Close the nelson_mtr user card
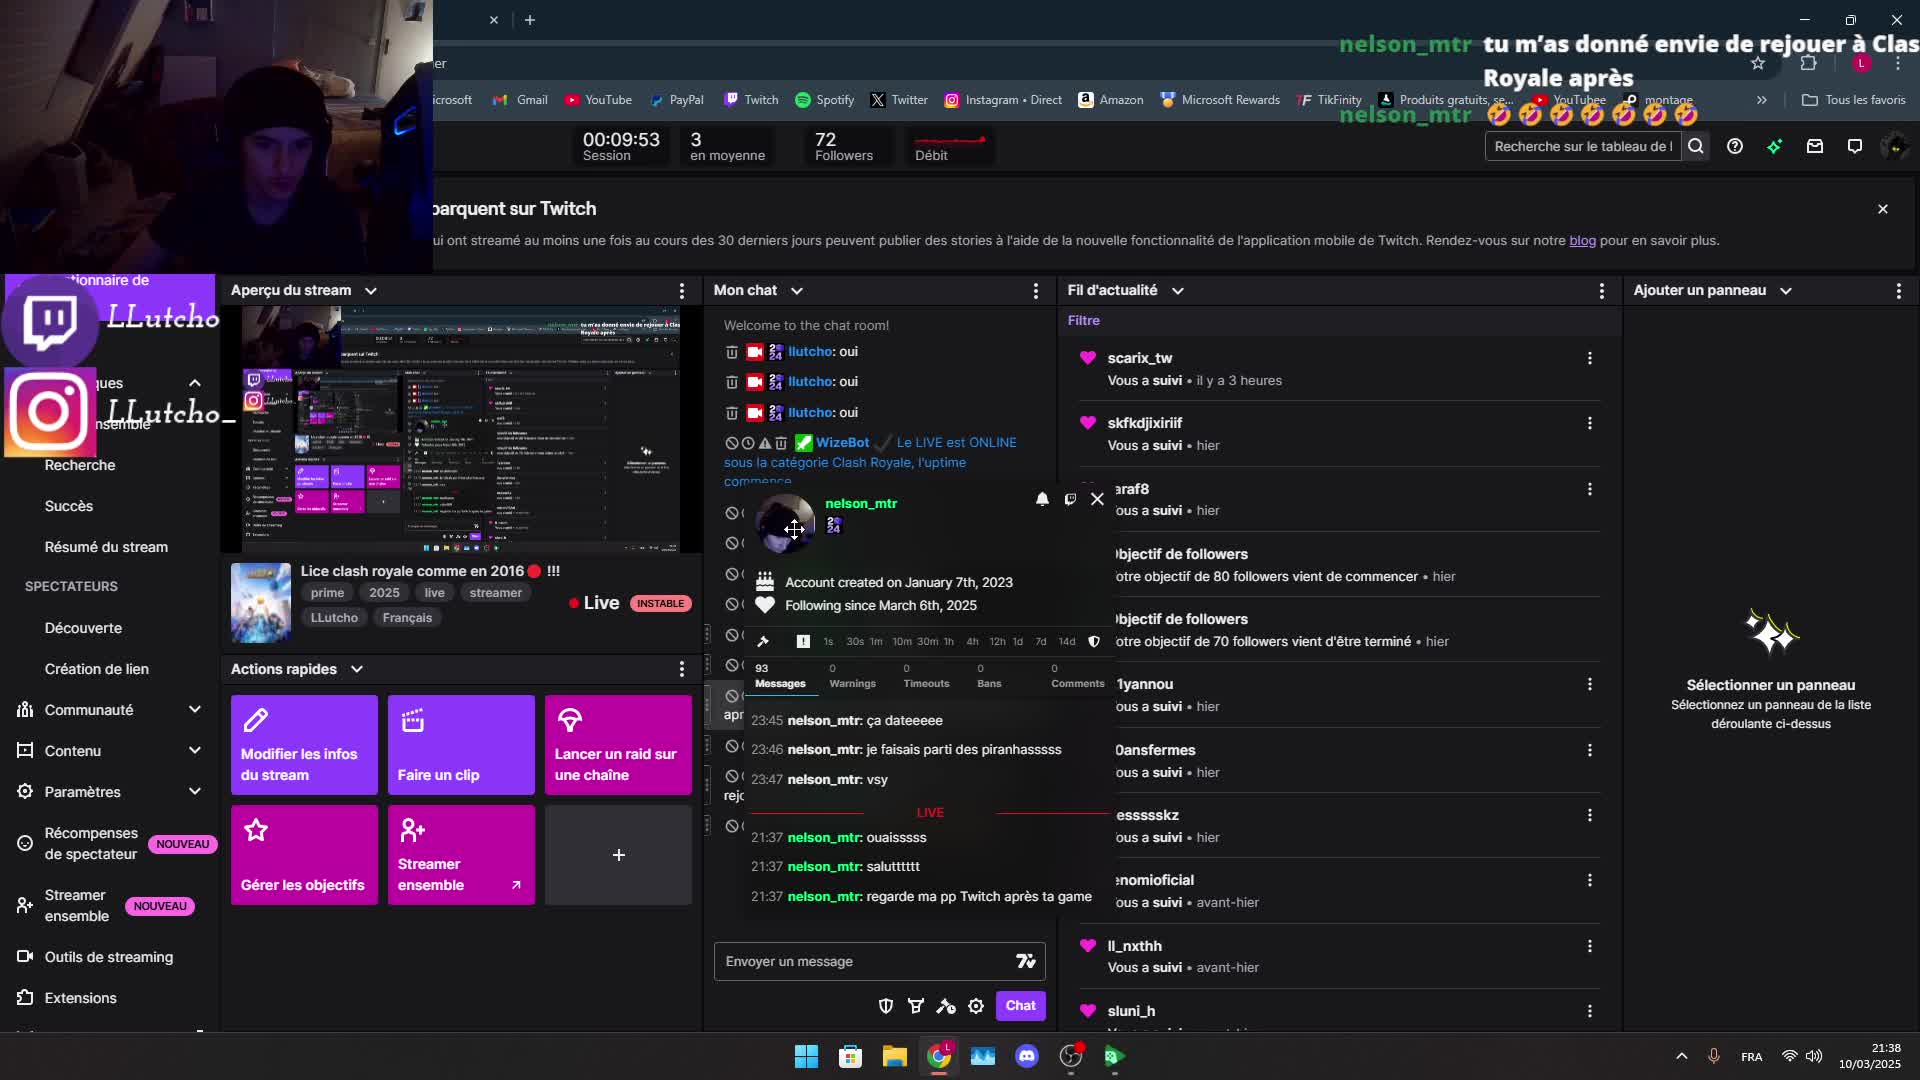Screen dimensions: 1920x1080 [x=1097, y=498]
